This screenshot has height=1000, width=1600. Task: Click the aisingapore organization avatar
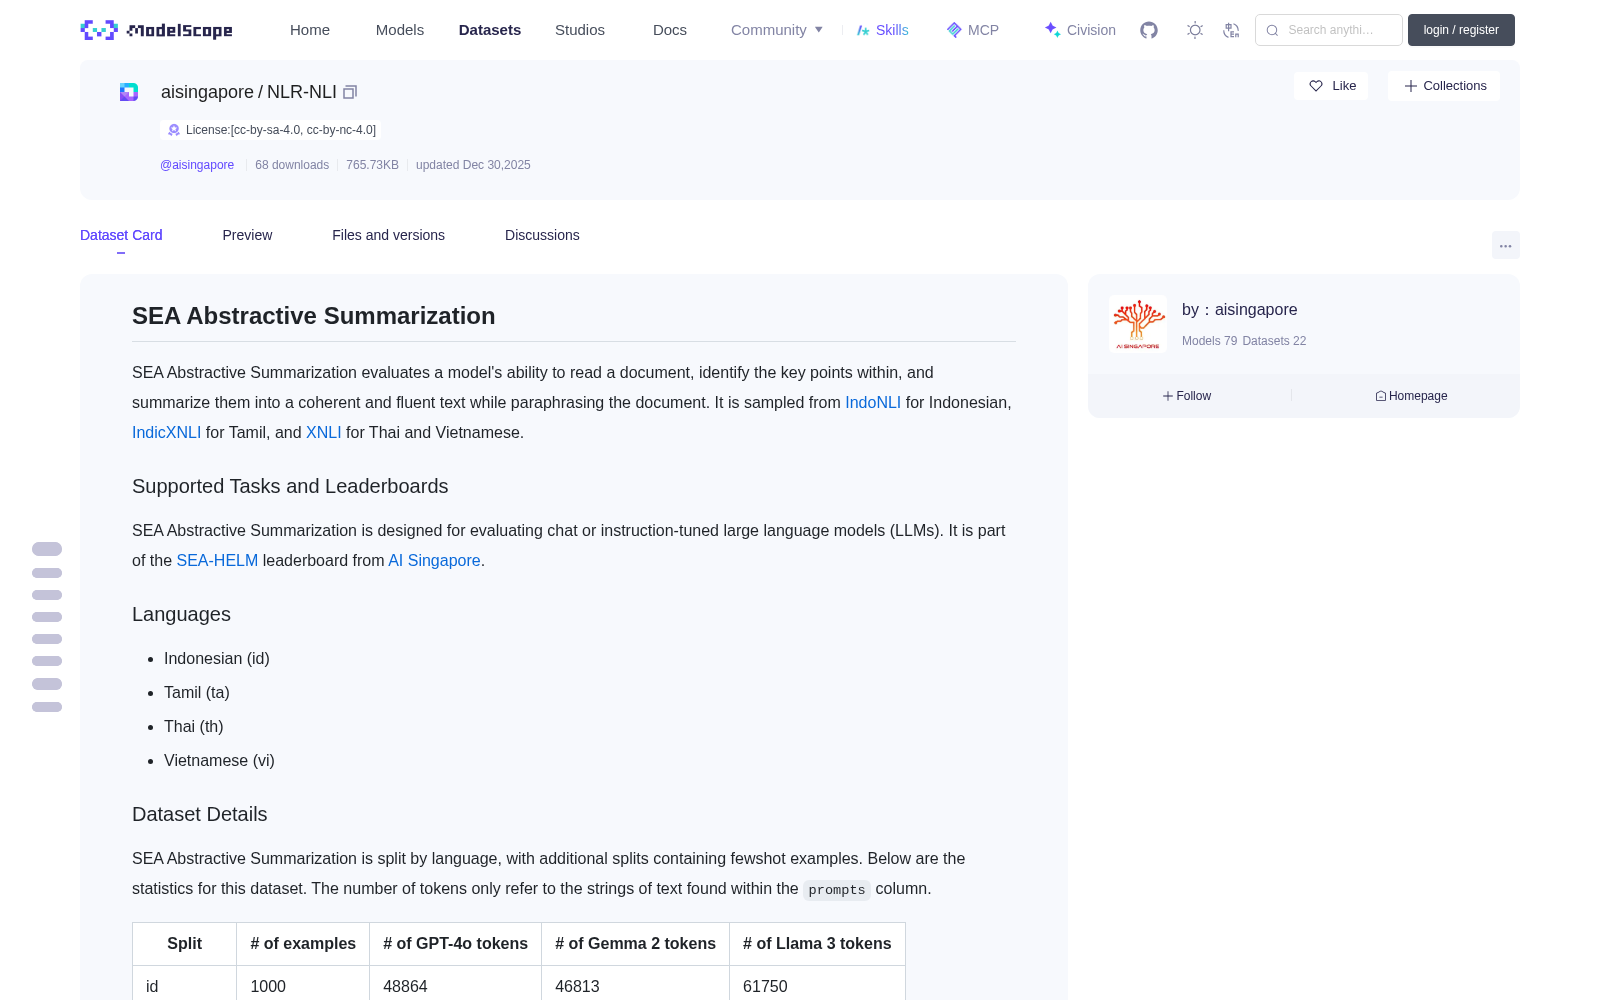tap(1138, 324)
